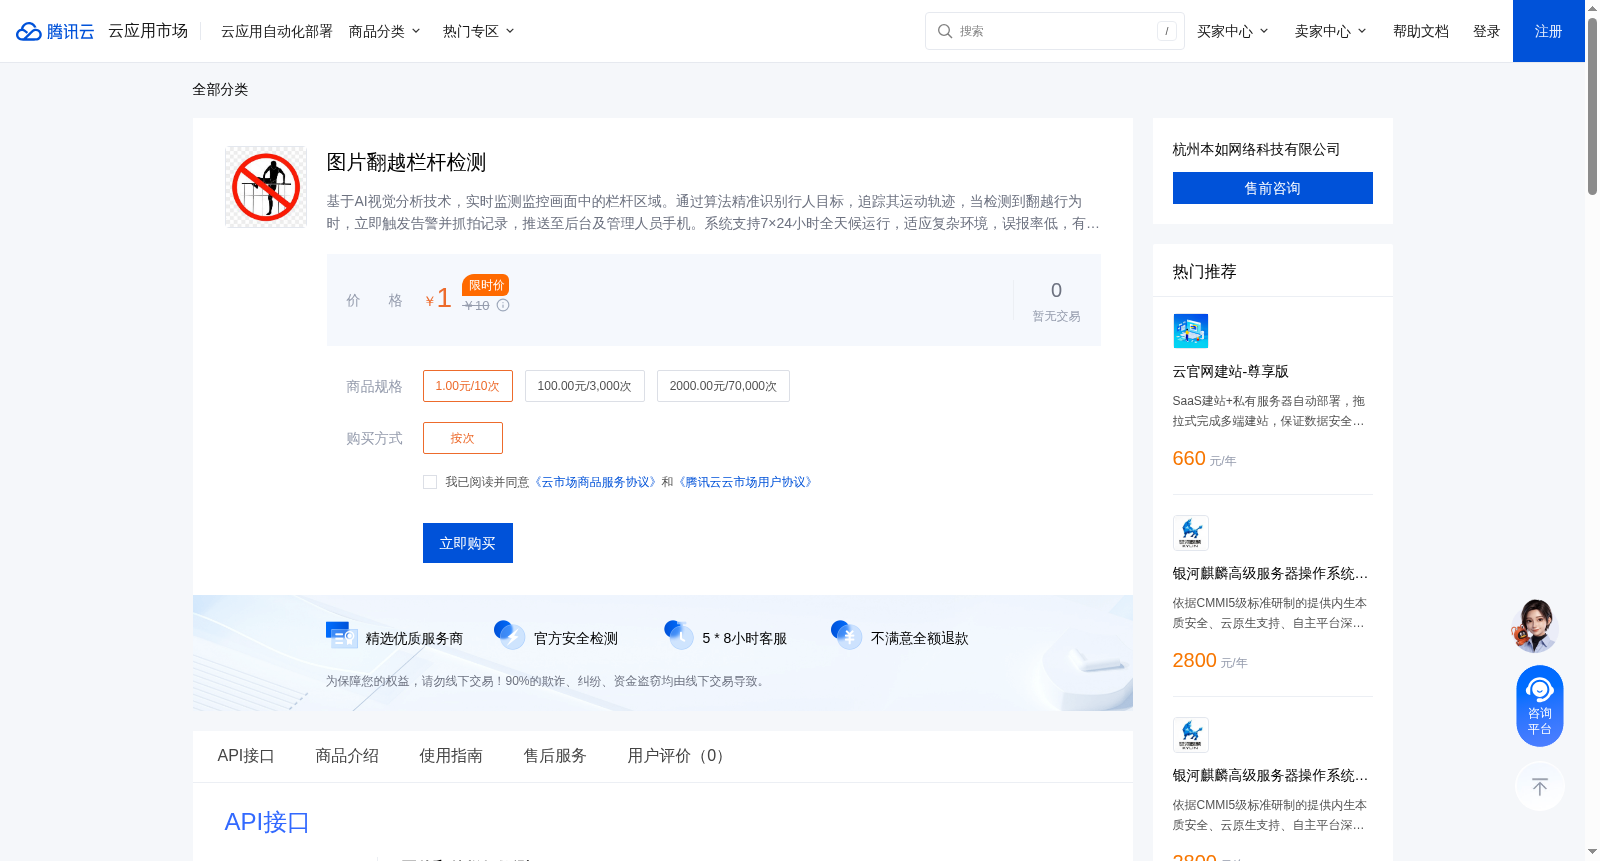Viewport: 1600px width, 861px height.
Task: Open the 云官网建站-尊享版 title
Action: click(1231, 371)
